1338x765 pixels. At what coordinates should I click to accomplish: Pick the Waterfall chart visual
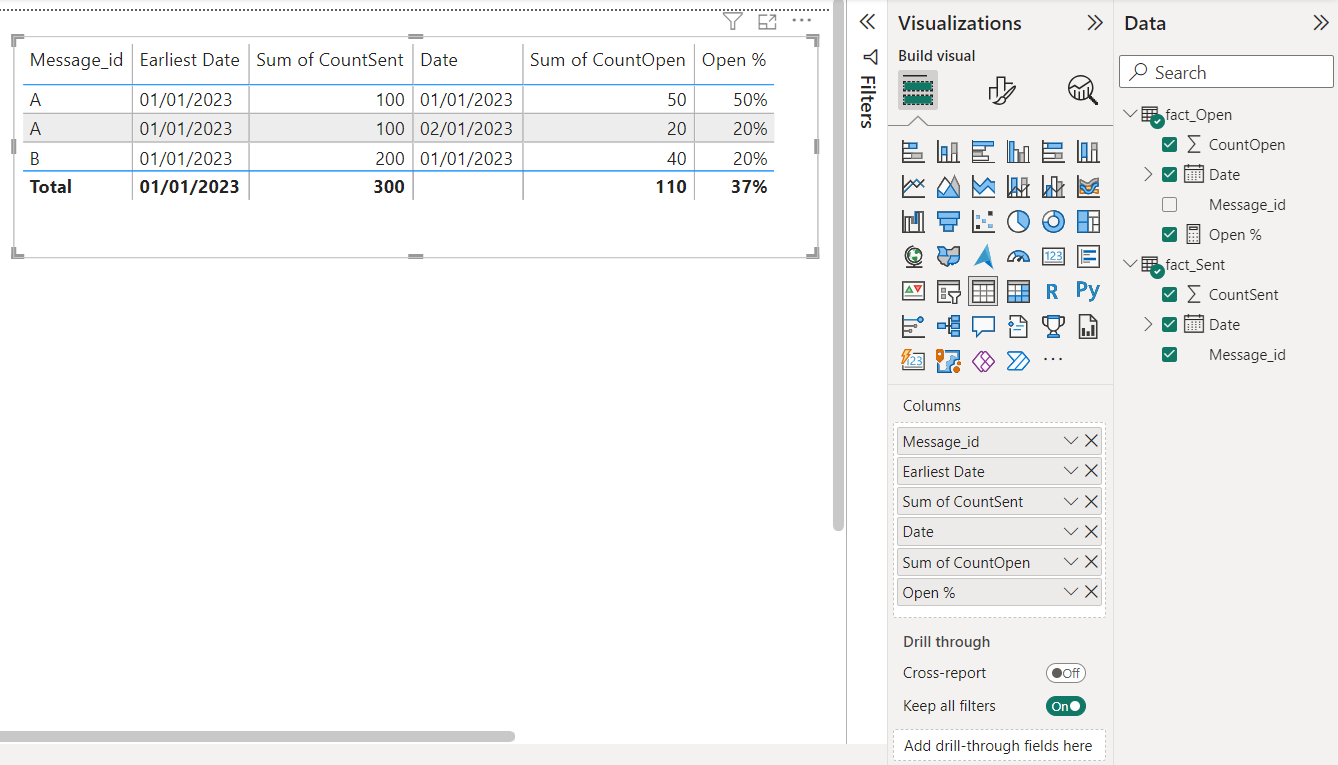(913, 222)
